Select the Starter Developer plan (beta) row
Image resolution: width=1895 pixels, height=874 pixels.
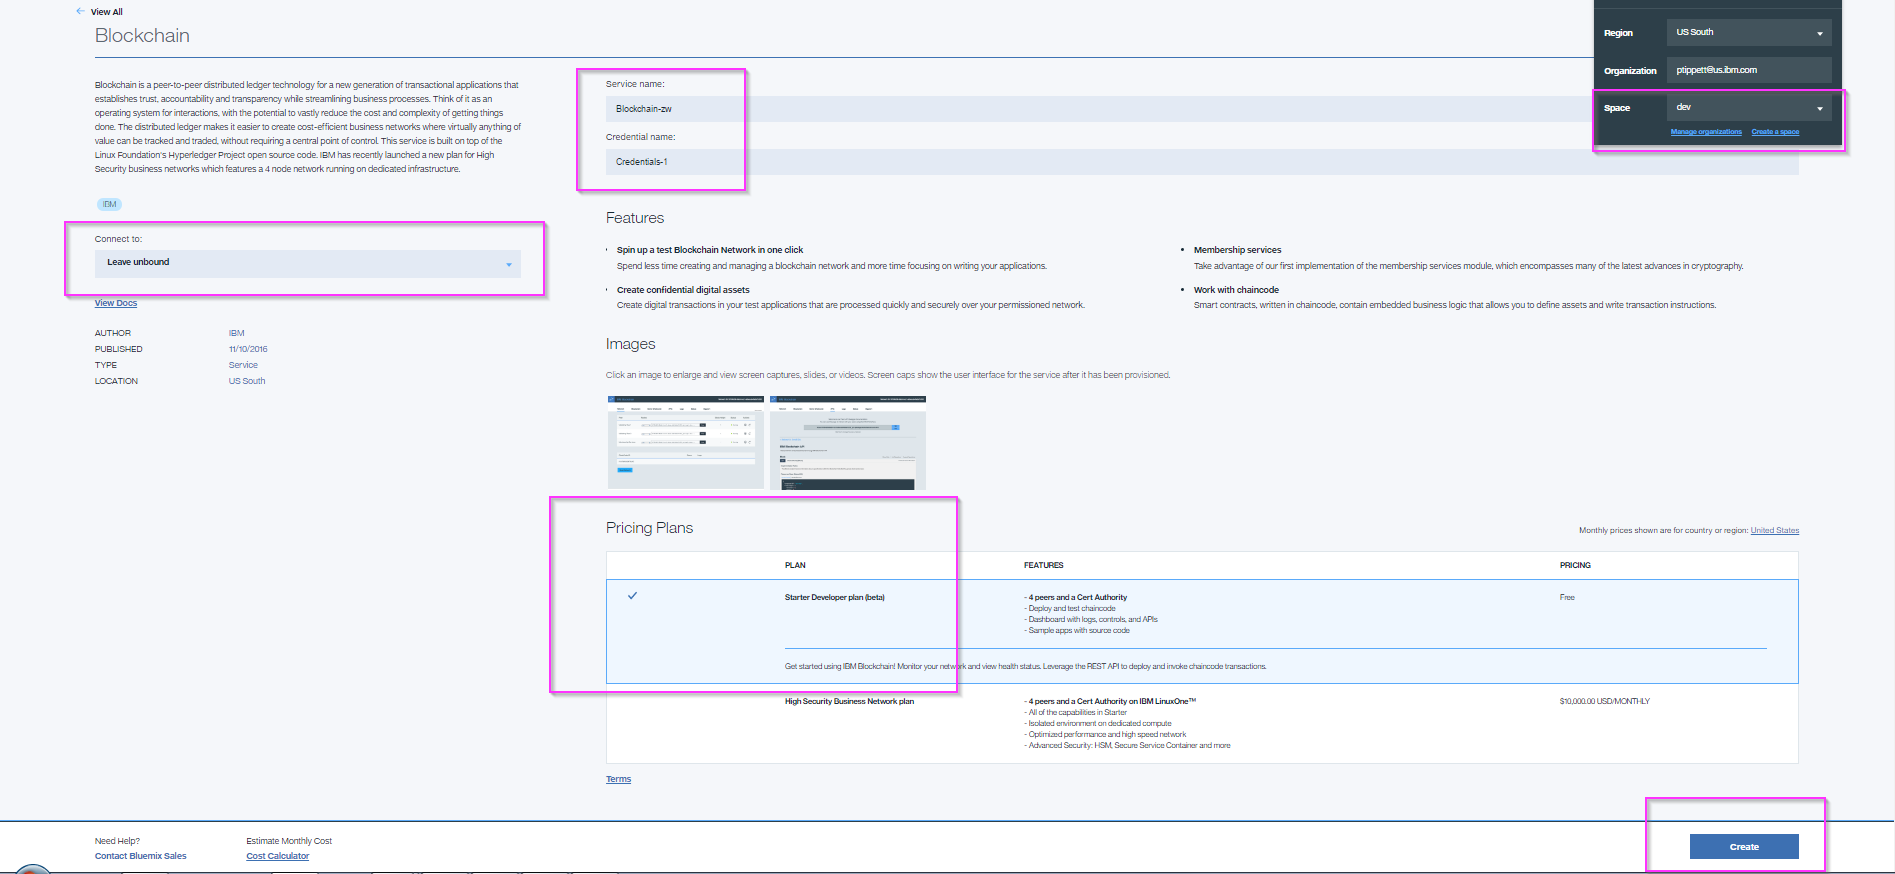(1202, 632)
